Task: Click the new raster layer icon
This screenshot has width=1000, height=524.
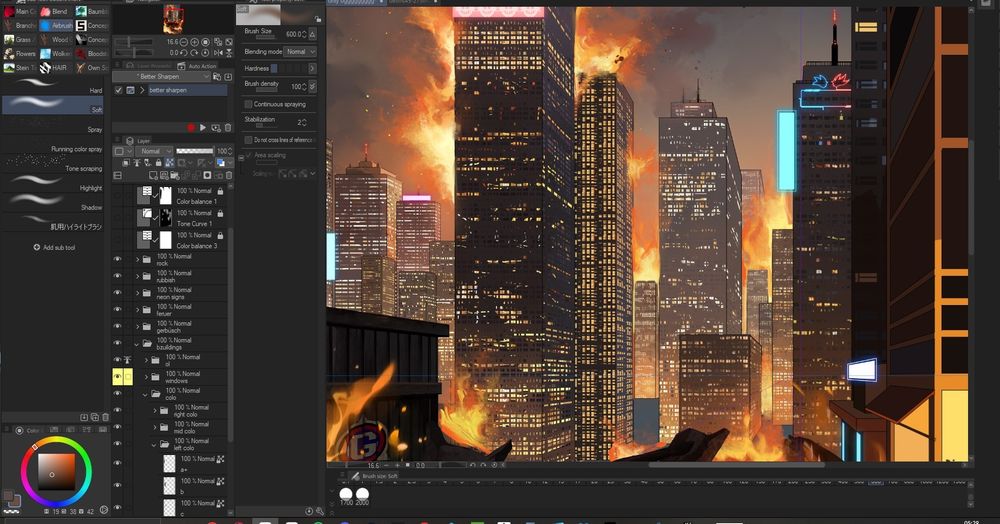Action: point(154,175)
